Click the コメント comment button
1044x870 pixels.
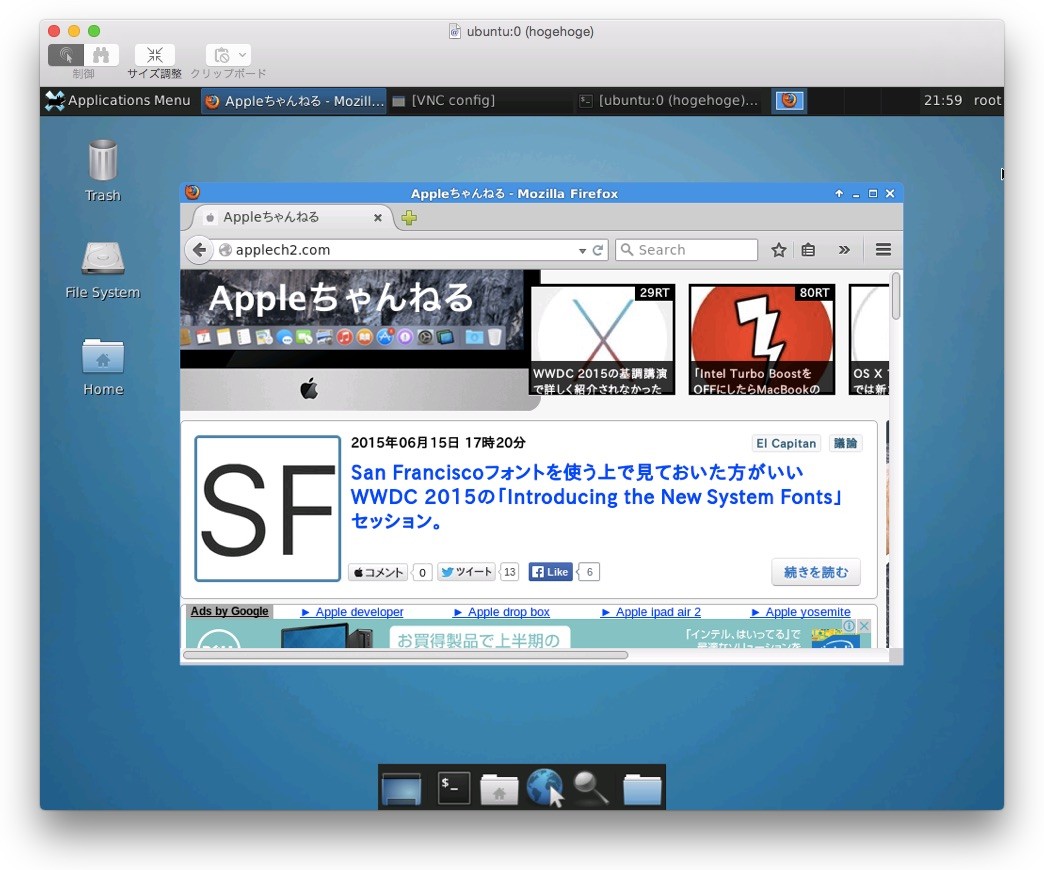(x=378, y=572)
